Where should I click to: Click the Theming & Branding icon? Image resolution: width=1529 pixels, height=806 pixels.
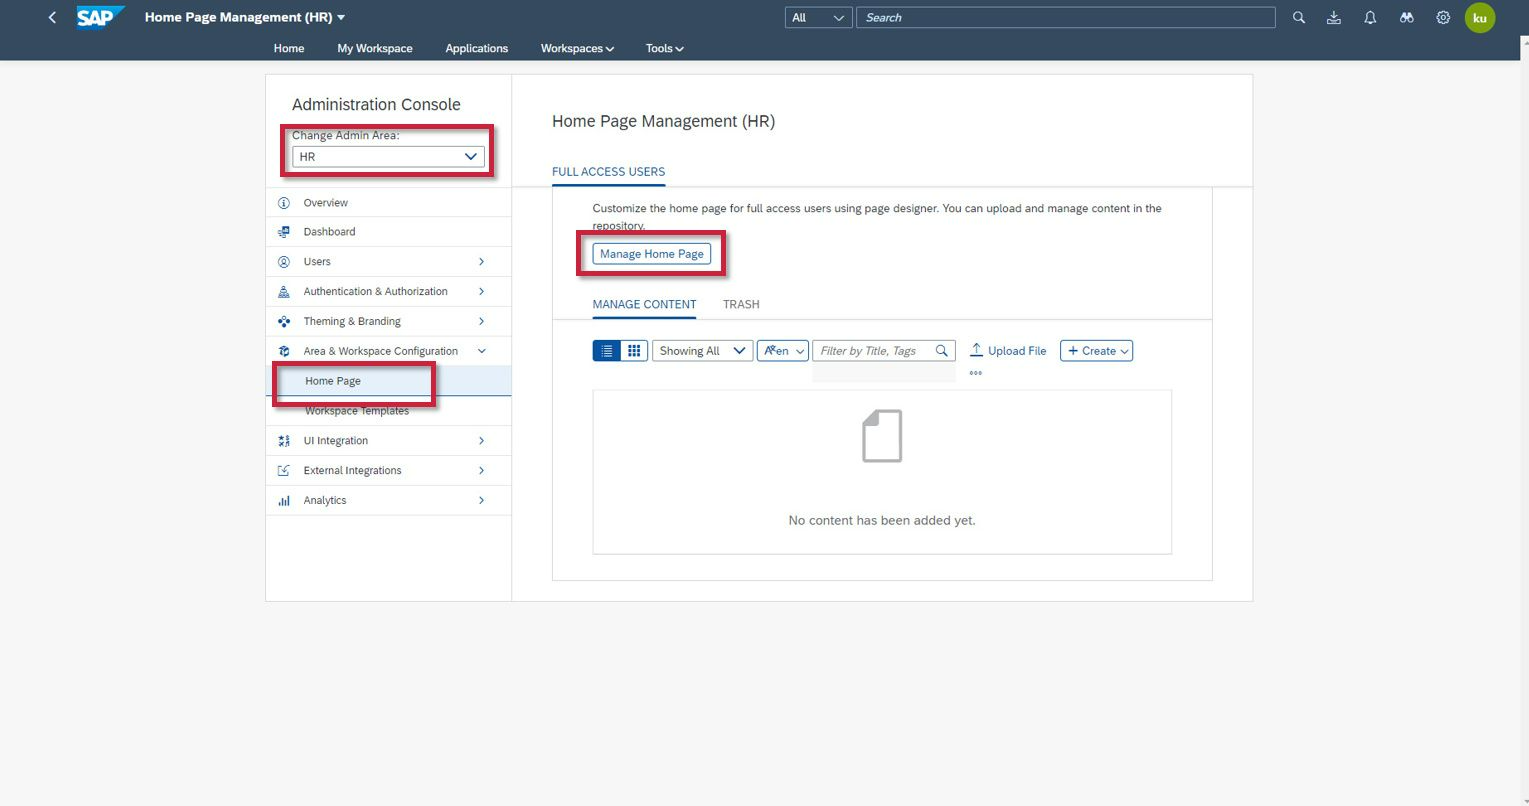coord(284,322)
